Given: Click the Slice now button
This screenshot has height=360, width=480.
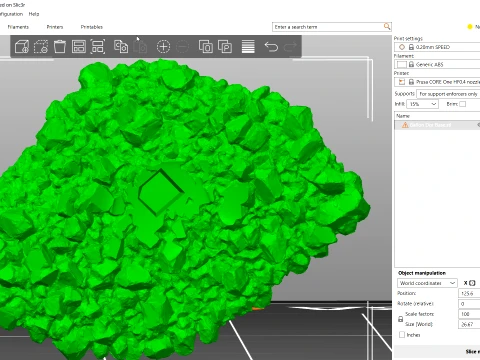Looking at the screenshot, I should [x=437, y=352].
